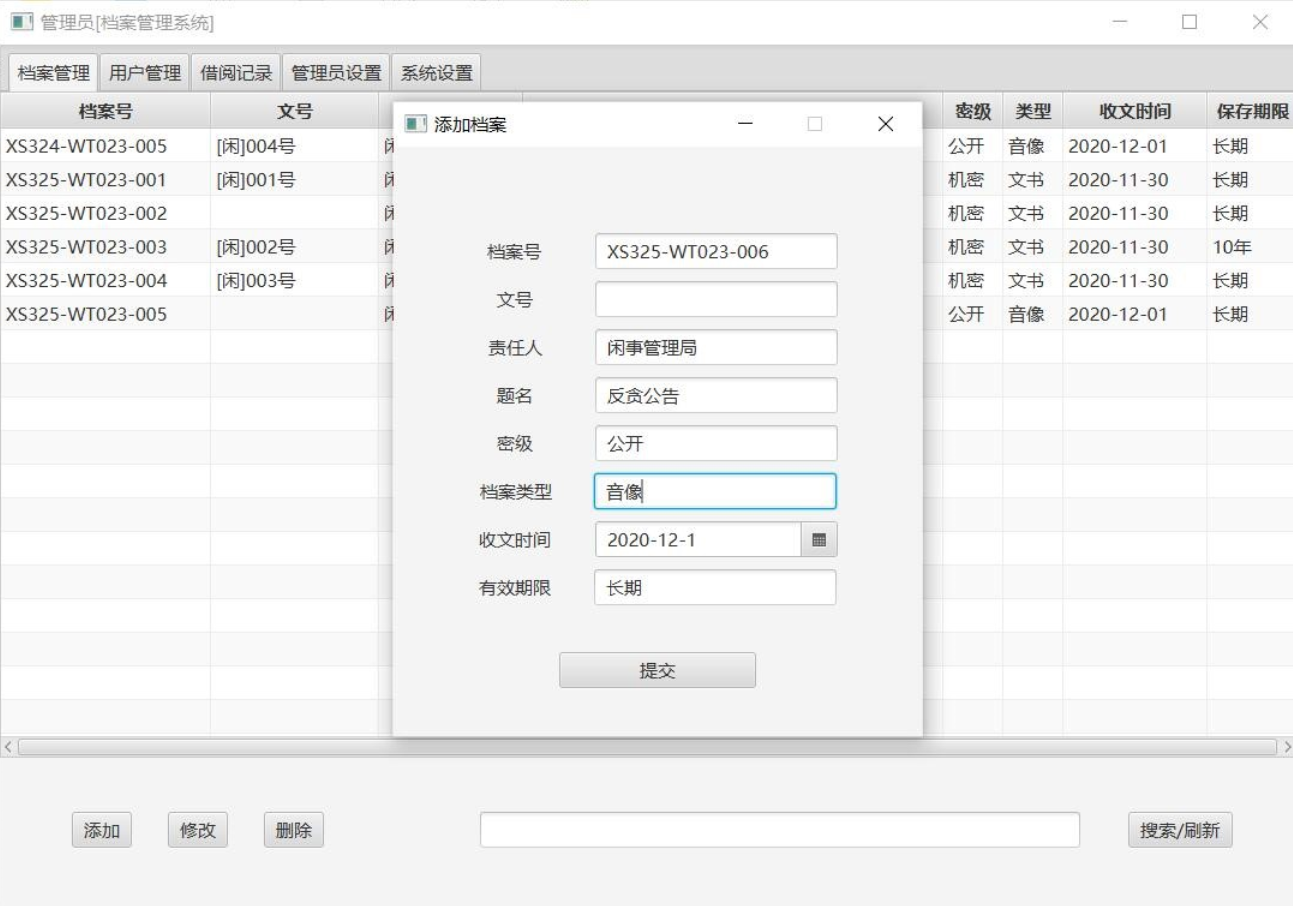The image size is (1293, 906).
Task: Click the 文号 input field
Action: point(715,299)
